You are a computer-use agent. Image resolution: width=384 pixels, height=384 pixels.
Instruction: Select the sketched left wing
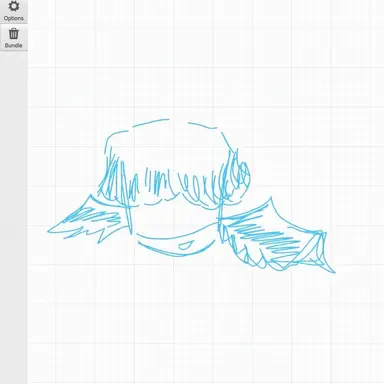click(x=89, y=219)
